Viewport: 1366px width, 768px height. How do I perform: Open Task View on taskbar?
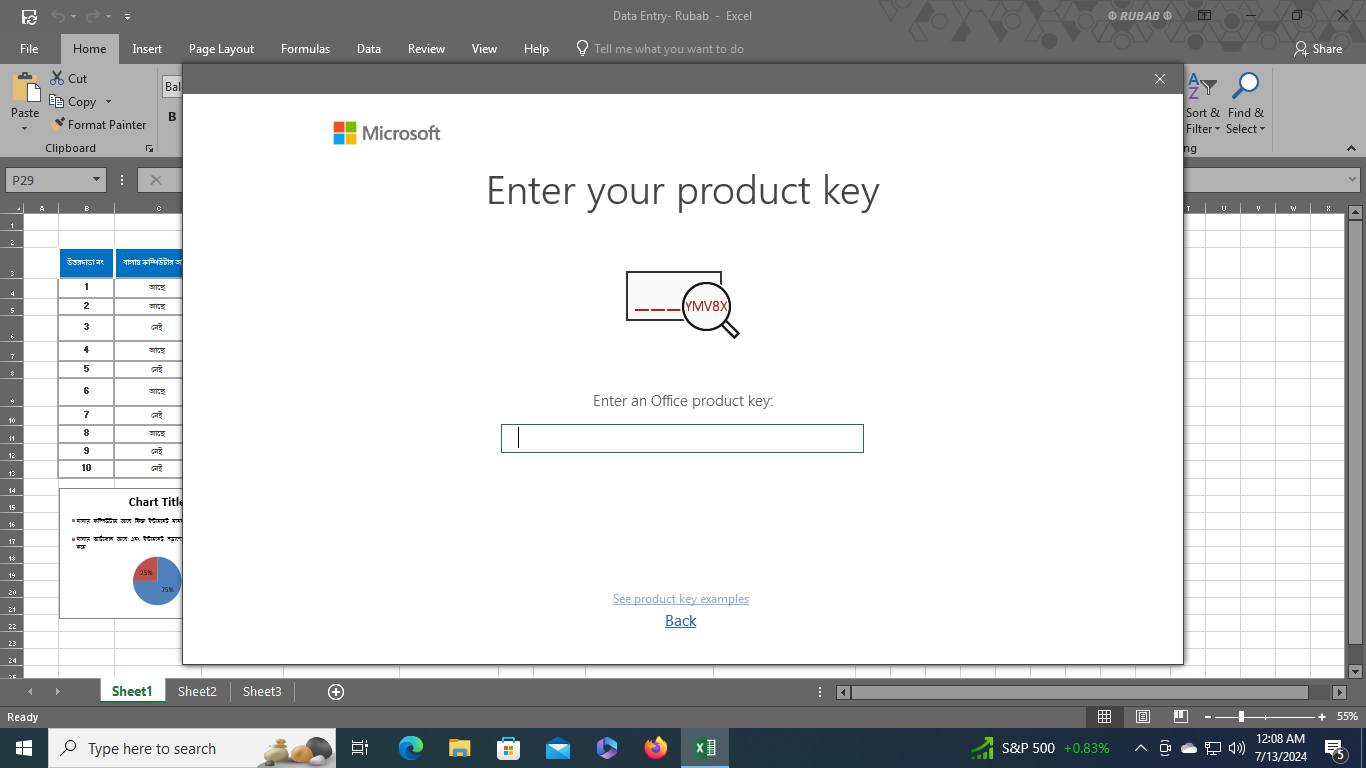(x=360, y=748)
